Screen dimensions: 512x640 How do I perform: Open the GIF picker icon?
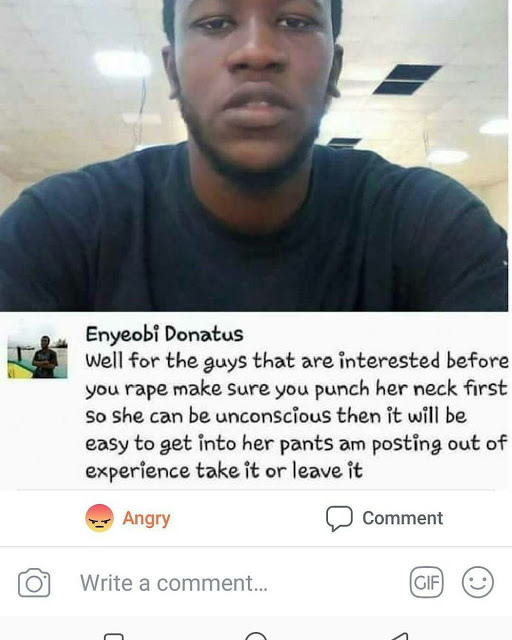click(x=426, y=582)
